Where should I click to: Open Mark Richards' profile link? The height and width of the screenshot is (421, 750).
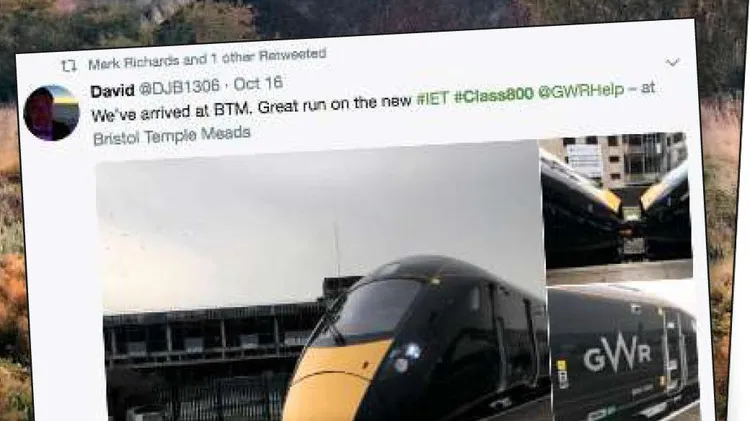pyautogui.click(x=133, y=62)
